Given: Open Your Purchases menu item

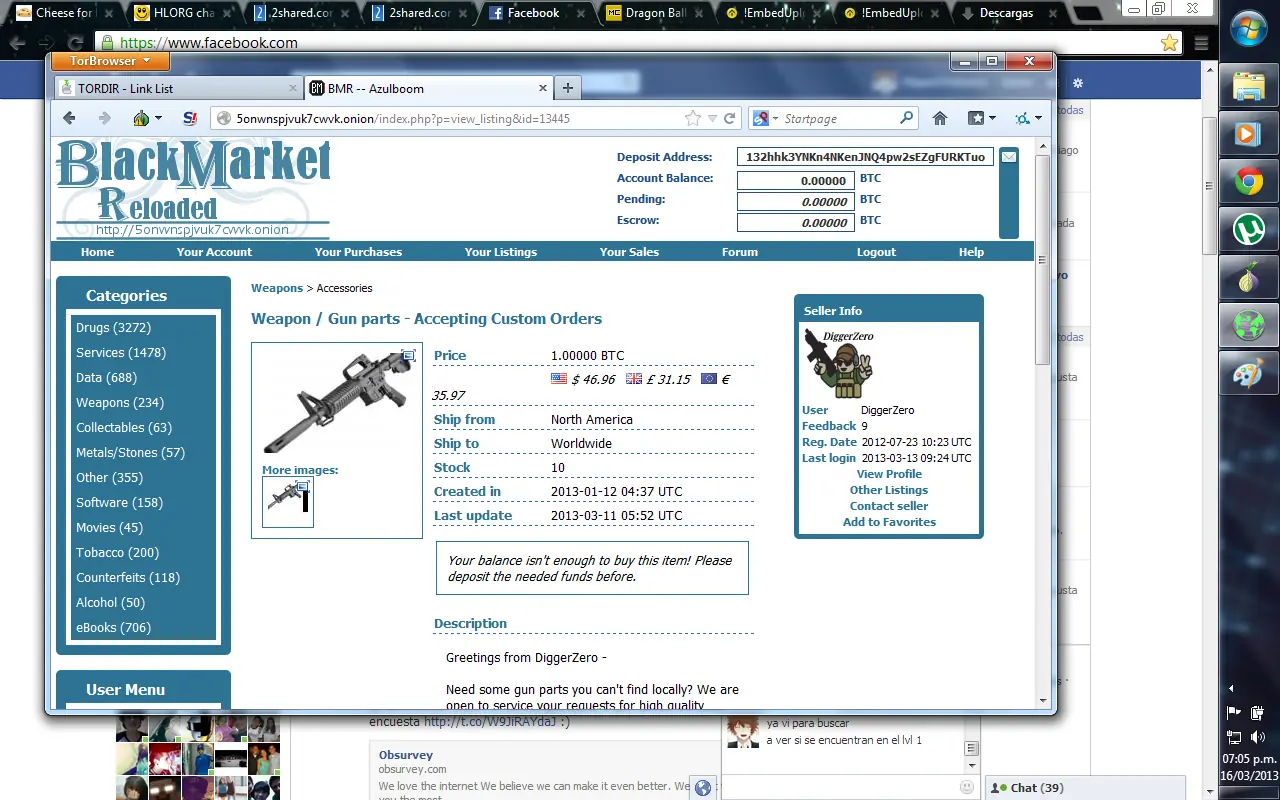Looking at the screenshot, I should (358, 252).
